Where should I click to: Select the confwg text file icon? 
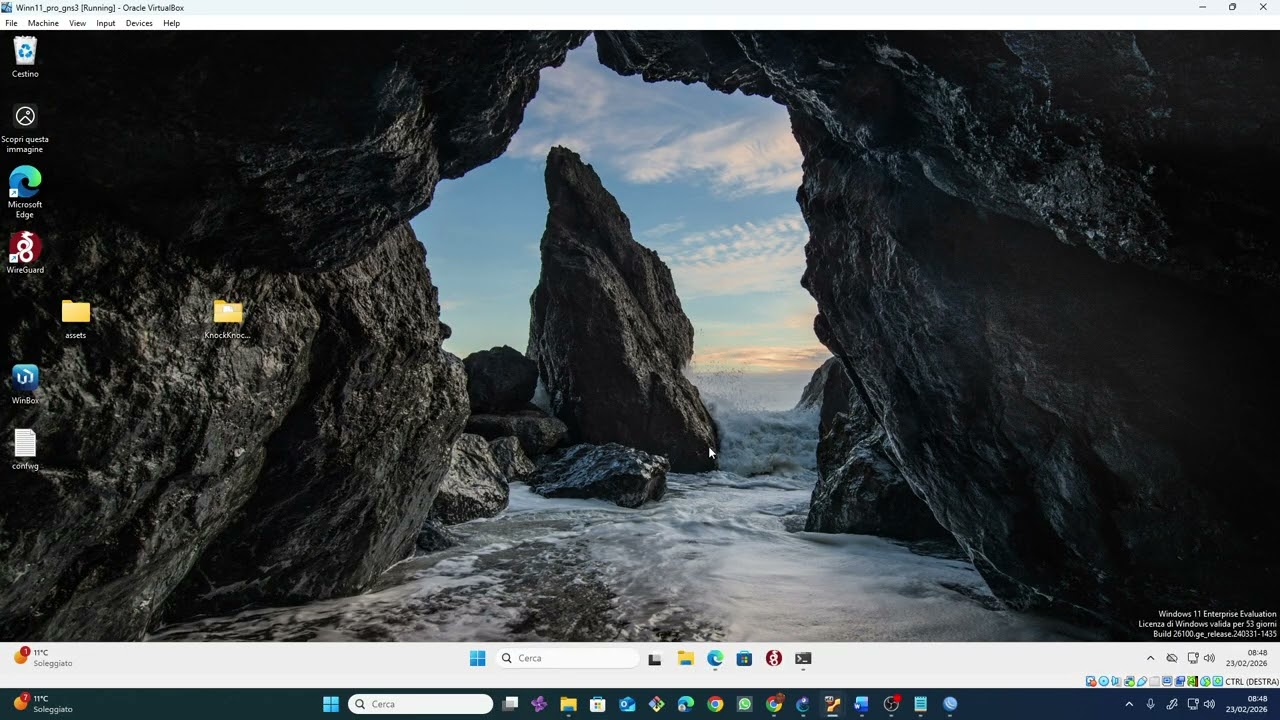(x=25, y=449)
